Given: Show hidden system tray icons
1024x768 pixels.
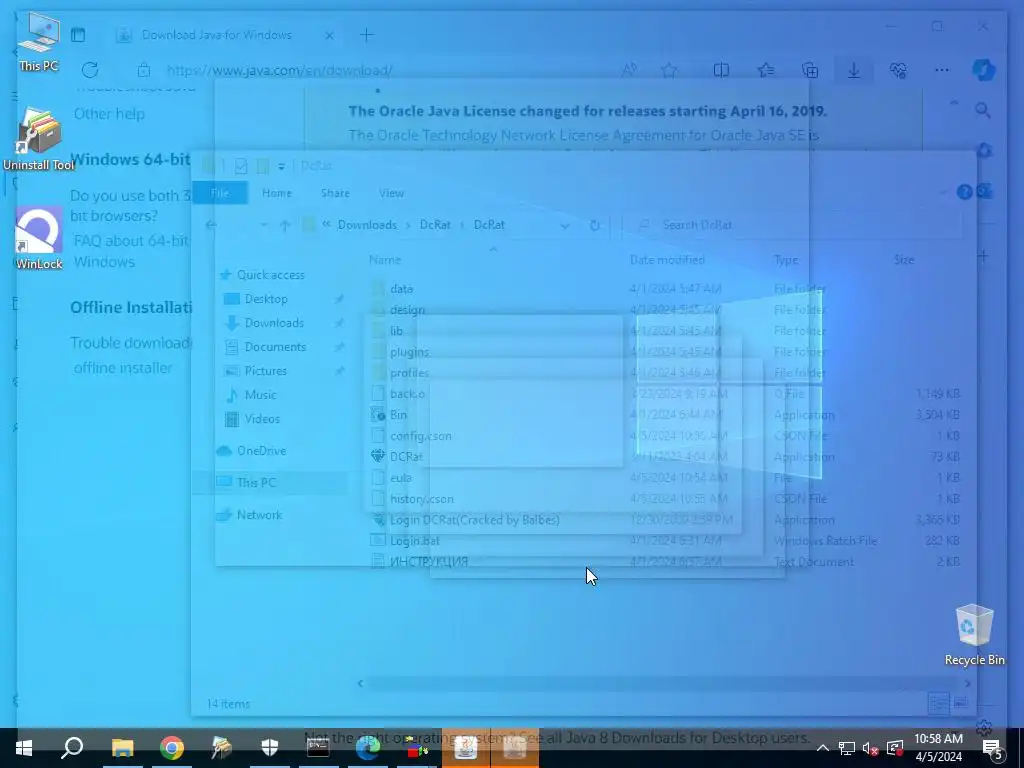Looking at the screenshot, I should [823, 748].
